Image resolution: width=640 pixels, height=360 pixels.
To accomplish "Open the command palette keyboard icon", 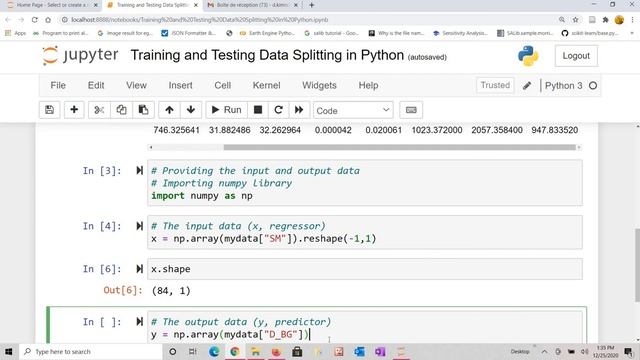I will (x=411, y=110).
